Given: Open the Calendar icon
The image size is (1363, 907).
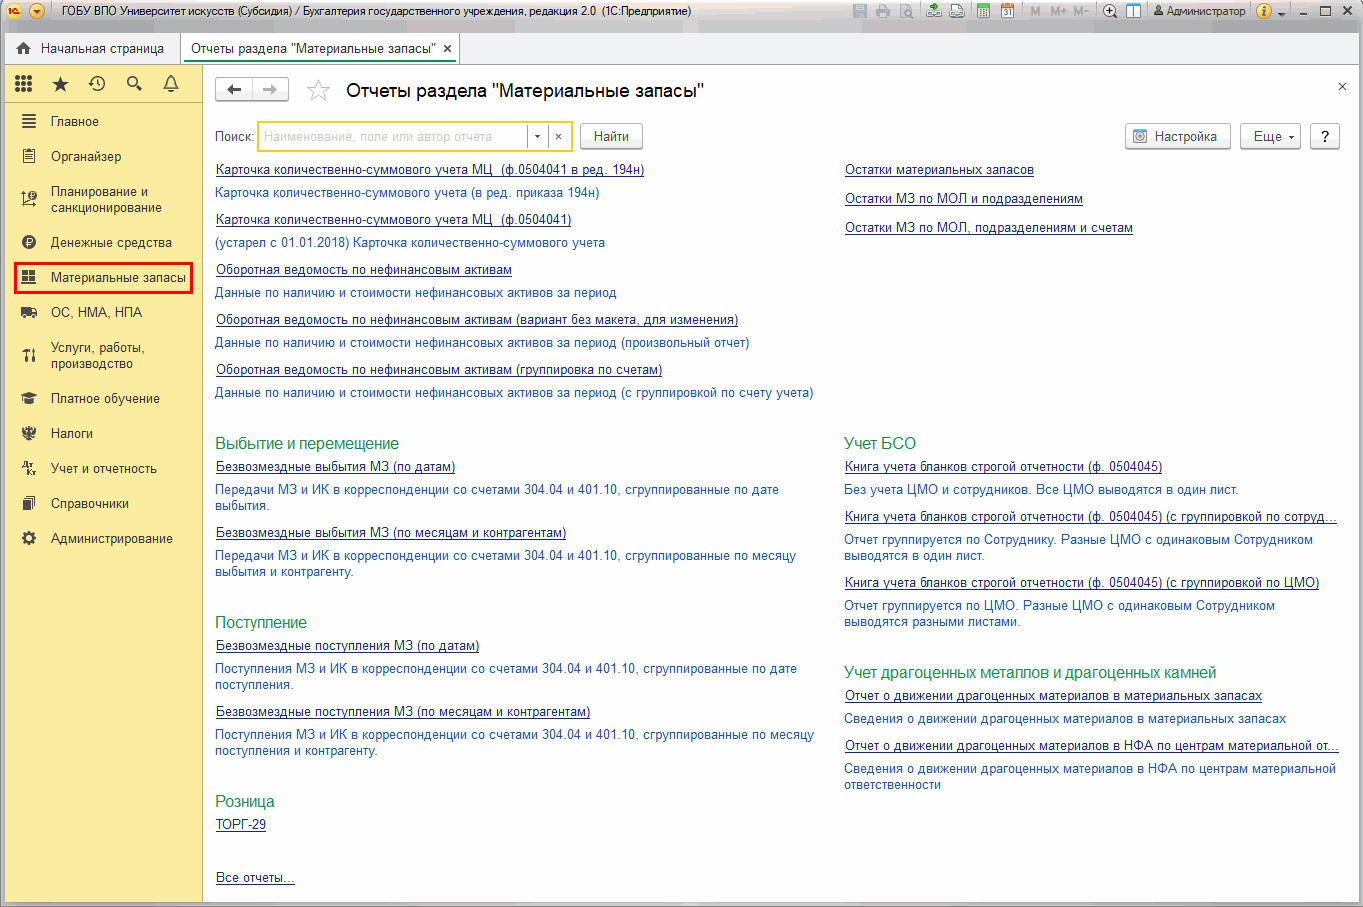Looking at the screenshot, I should 1008,11.
